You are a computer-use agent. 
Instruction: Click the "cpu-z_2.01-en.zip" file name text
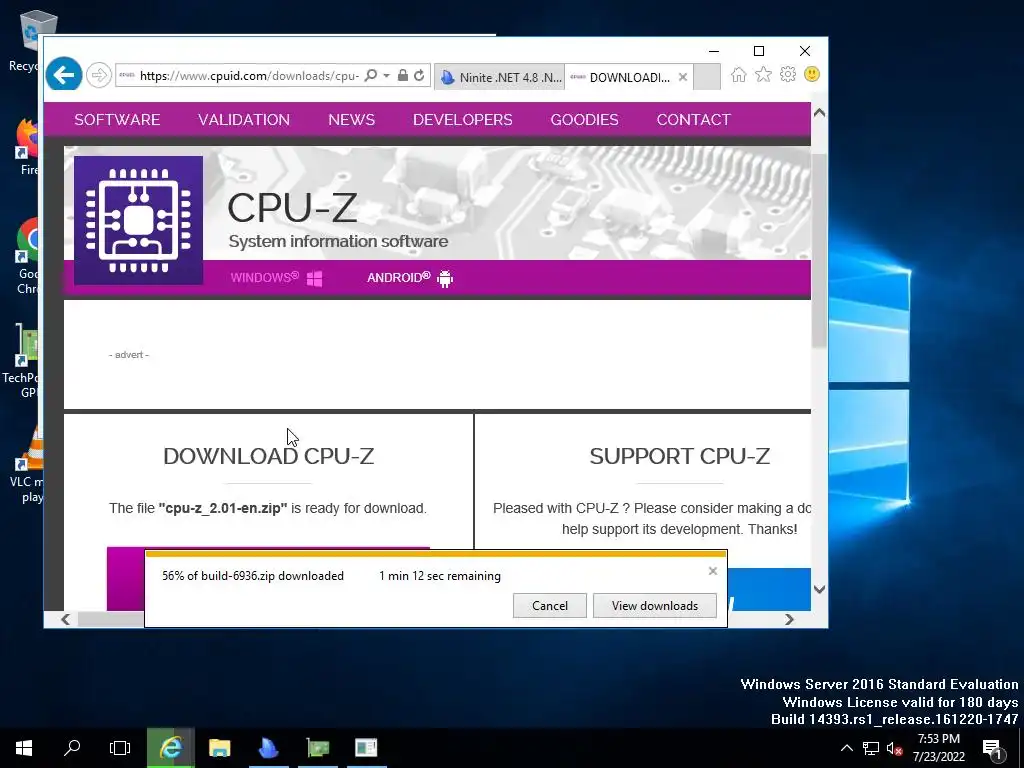(223, 508)
